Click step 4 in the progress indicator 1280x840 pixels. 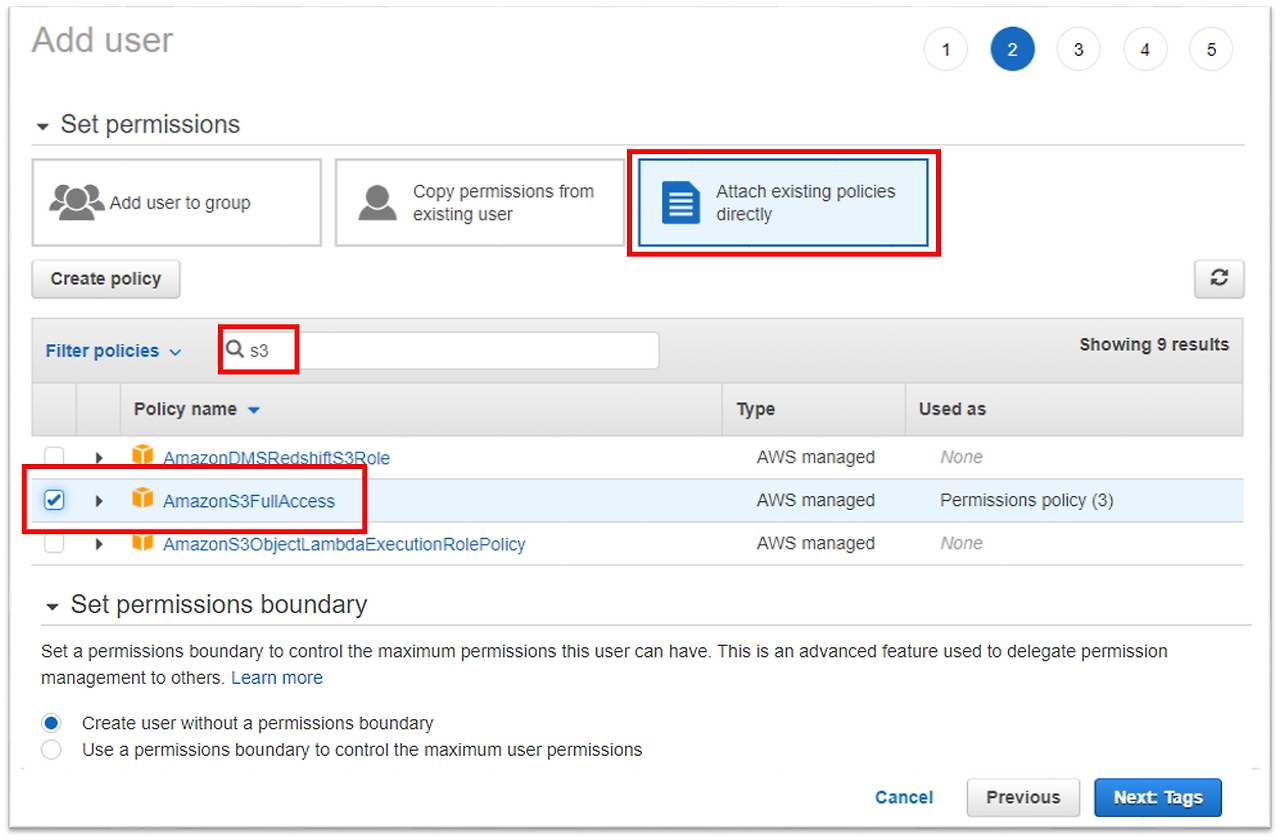1145,49
